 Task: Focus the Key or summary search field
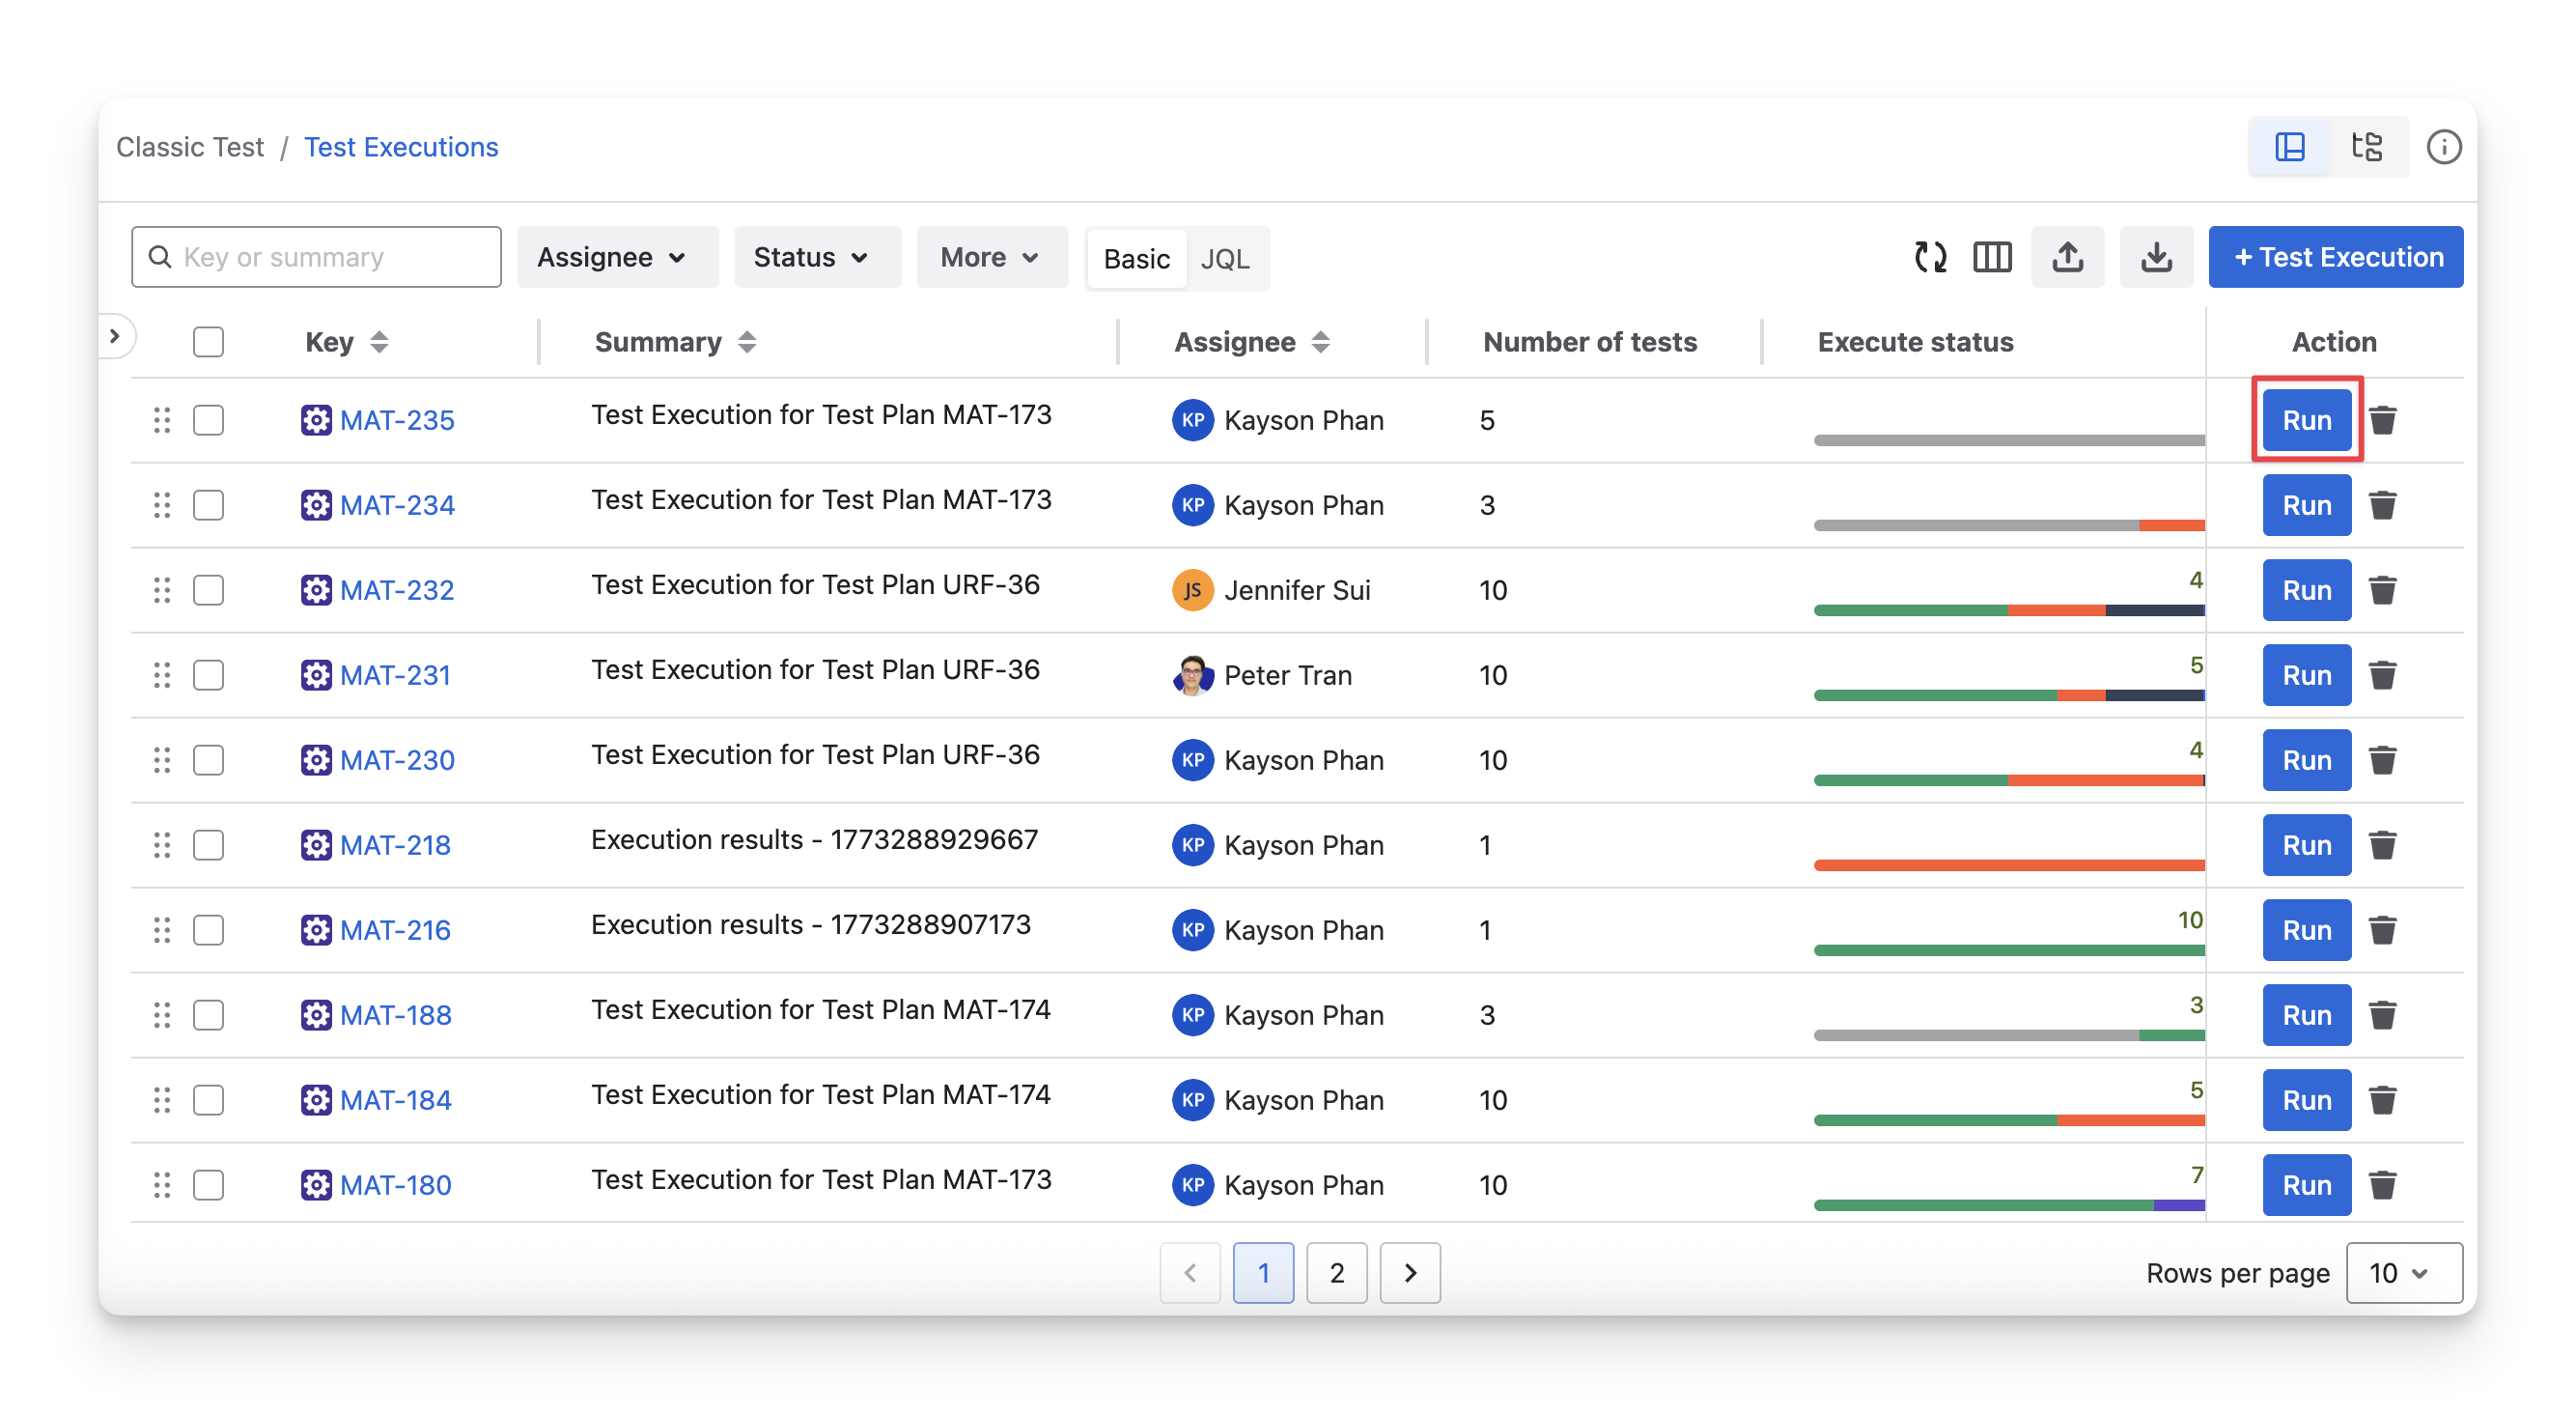(x=316, y=257)
